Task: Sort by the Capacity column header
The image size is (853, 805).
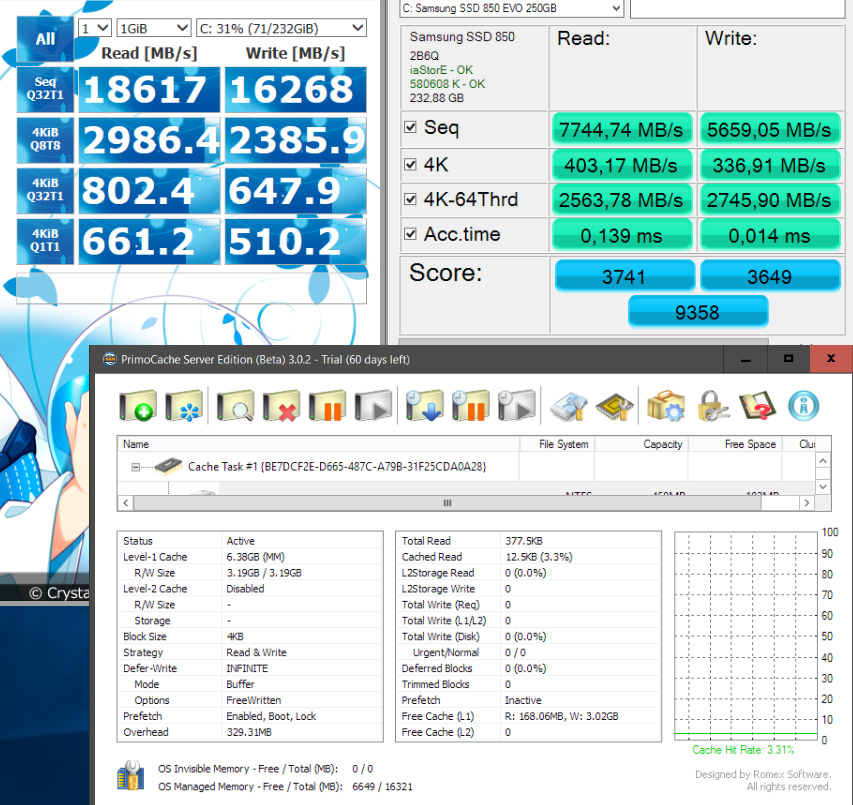Action: point(642,444)
